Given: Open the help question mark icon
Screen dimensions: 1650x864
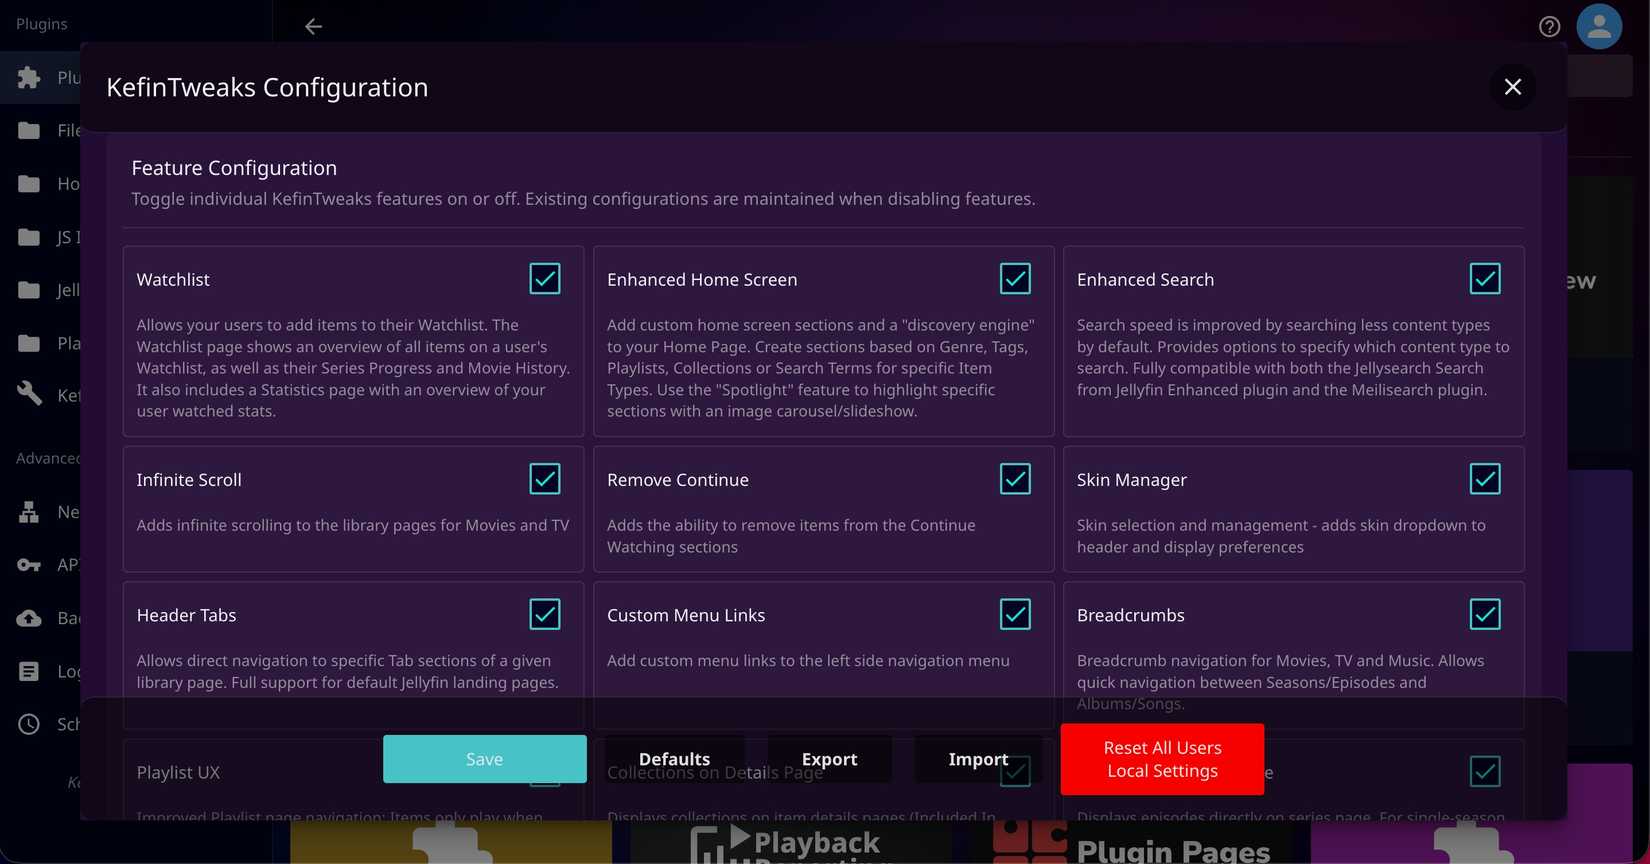Looking at the screenshot, I should pyautogui.click(x=1549, y=27).
